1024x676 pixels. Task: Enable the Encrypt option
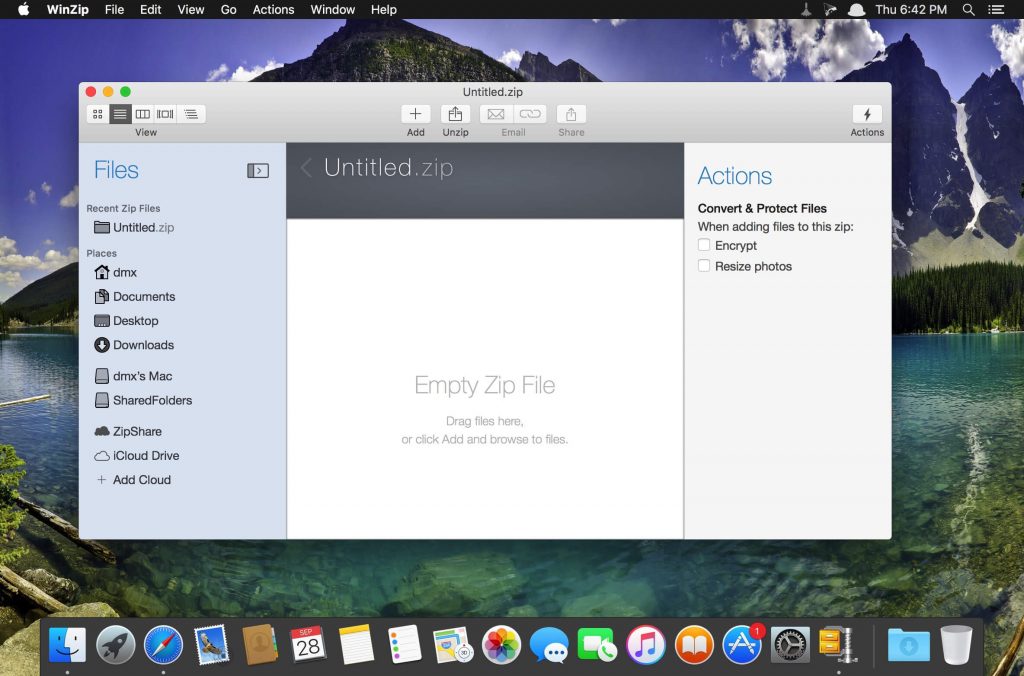(x=703, y=245)
